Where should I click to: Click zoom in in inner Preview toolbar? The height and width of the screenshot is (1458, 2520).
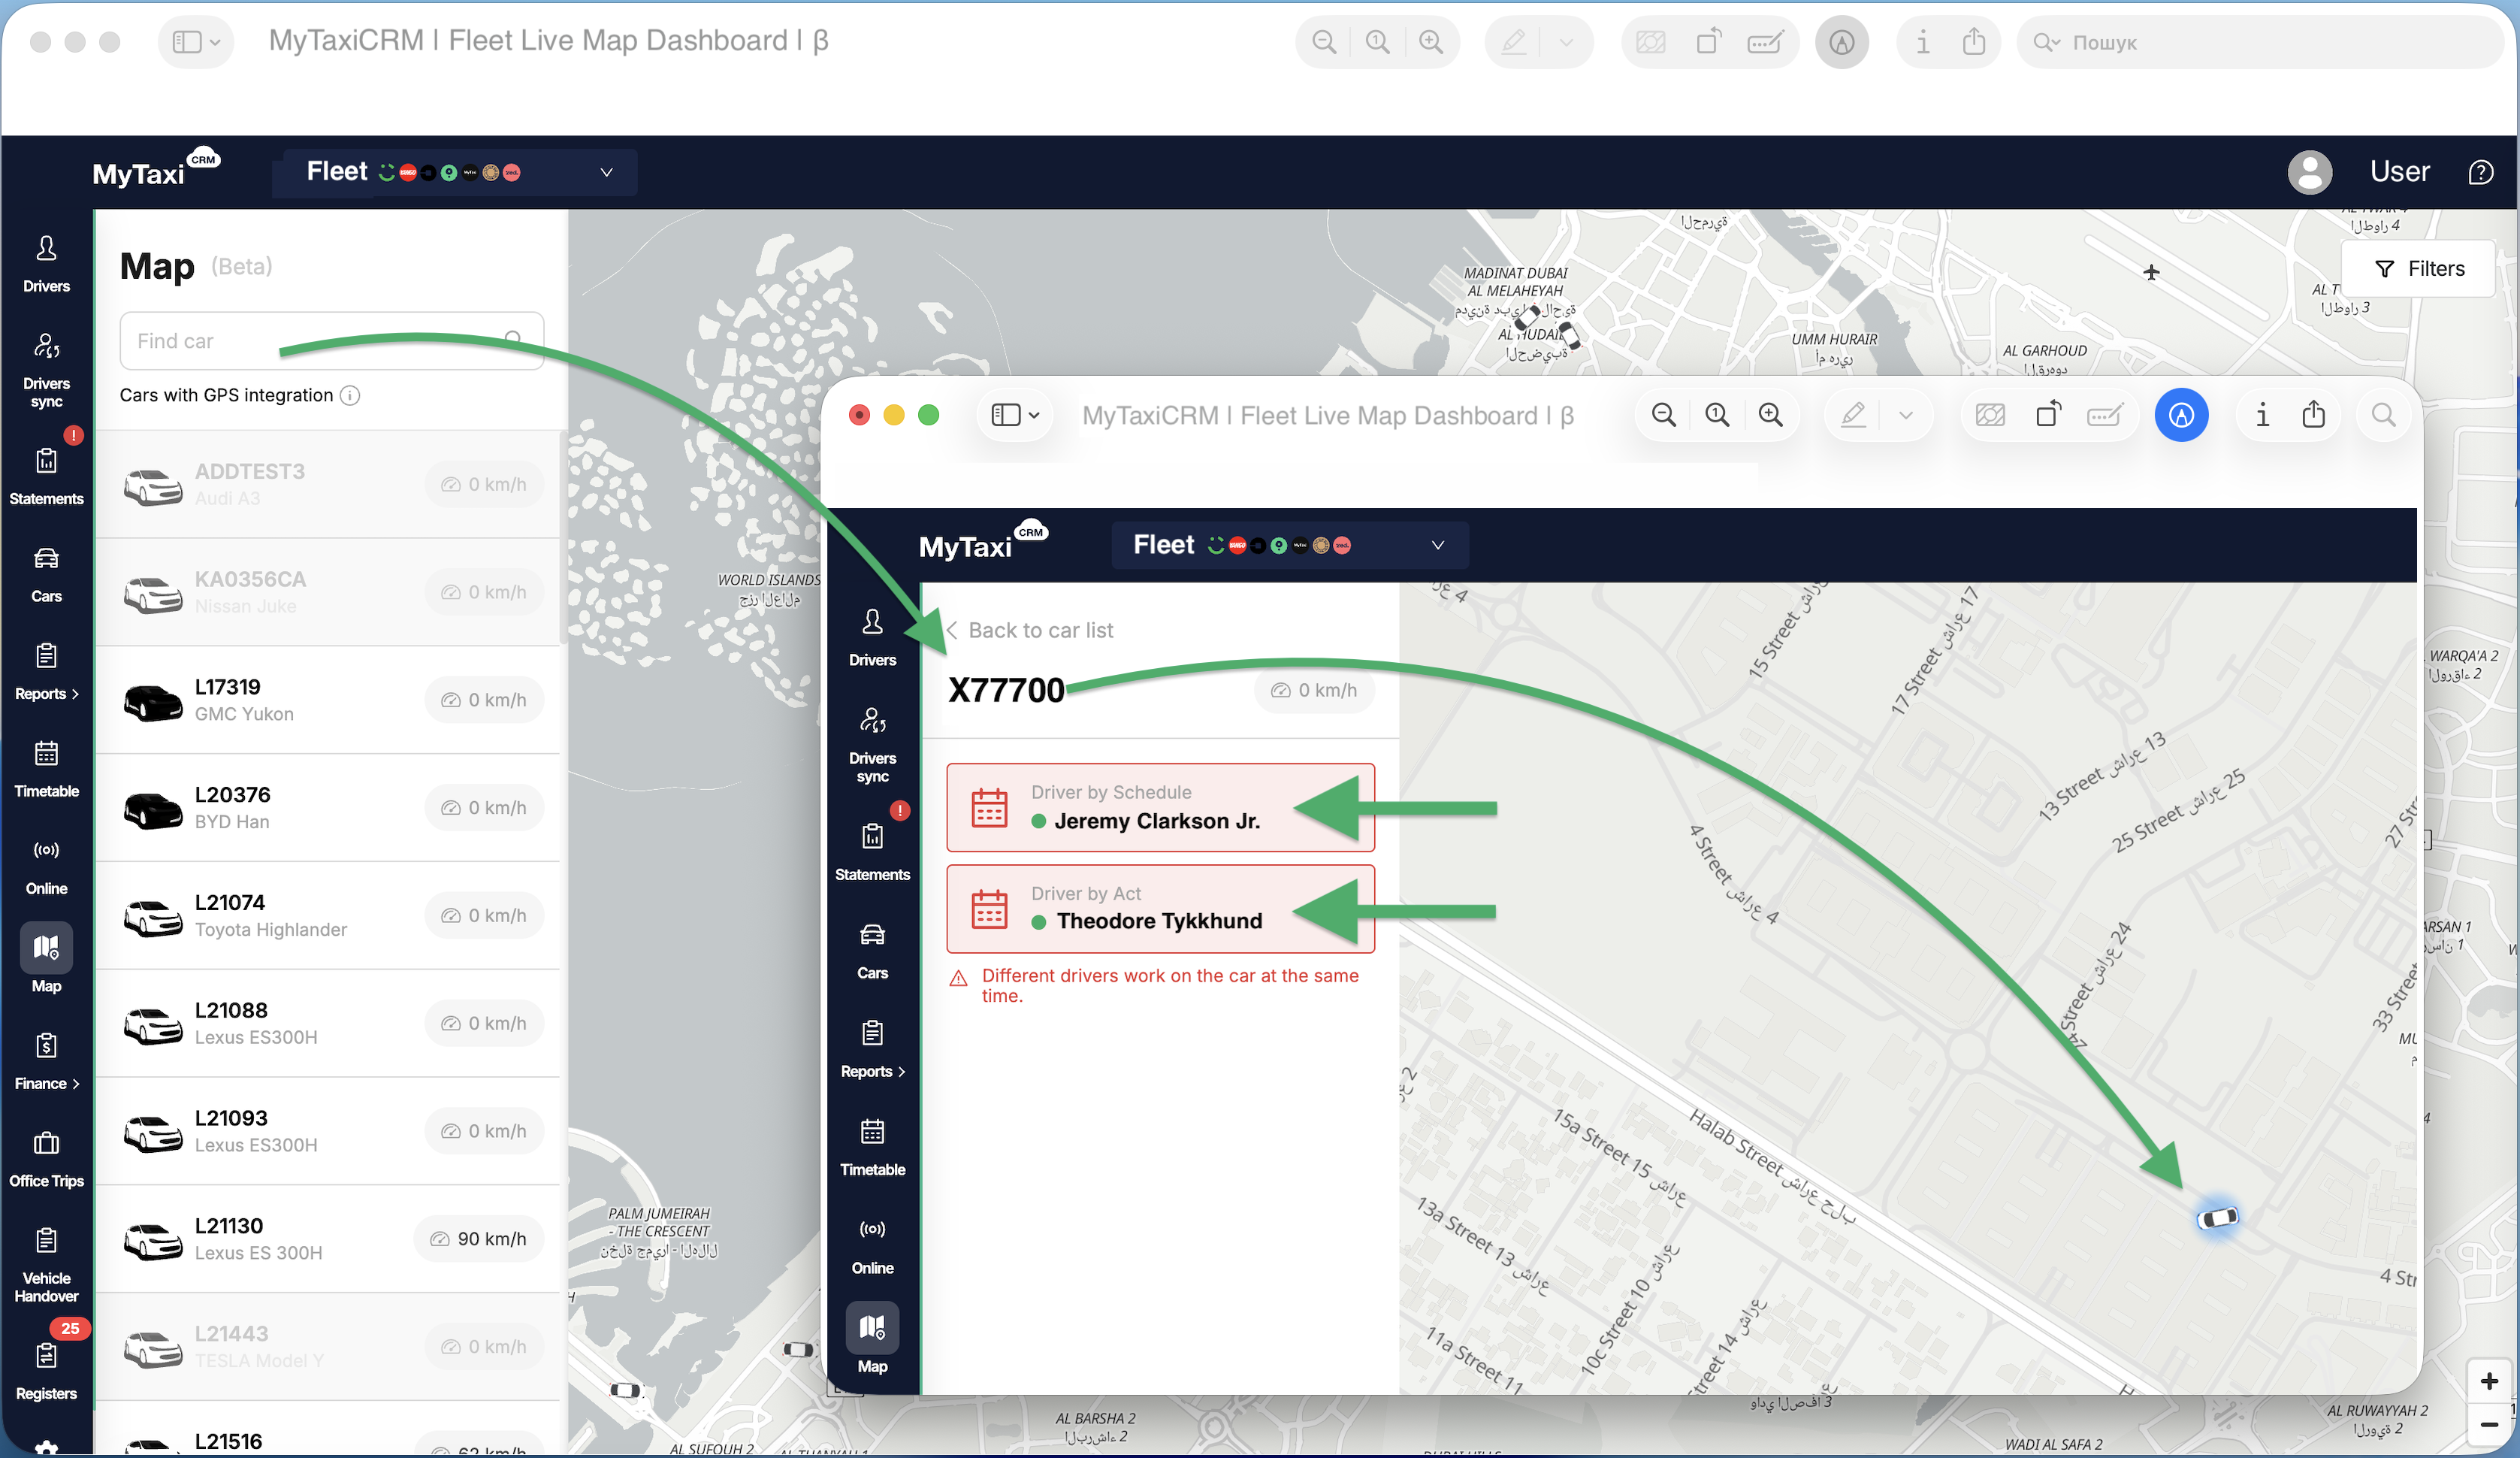coord(1770,415)
